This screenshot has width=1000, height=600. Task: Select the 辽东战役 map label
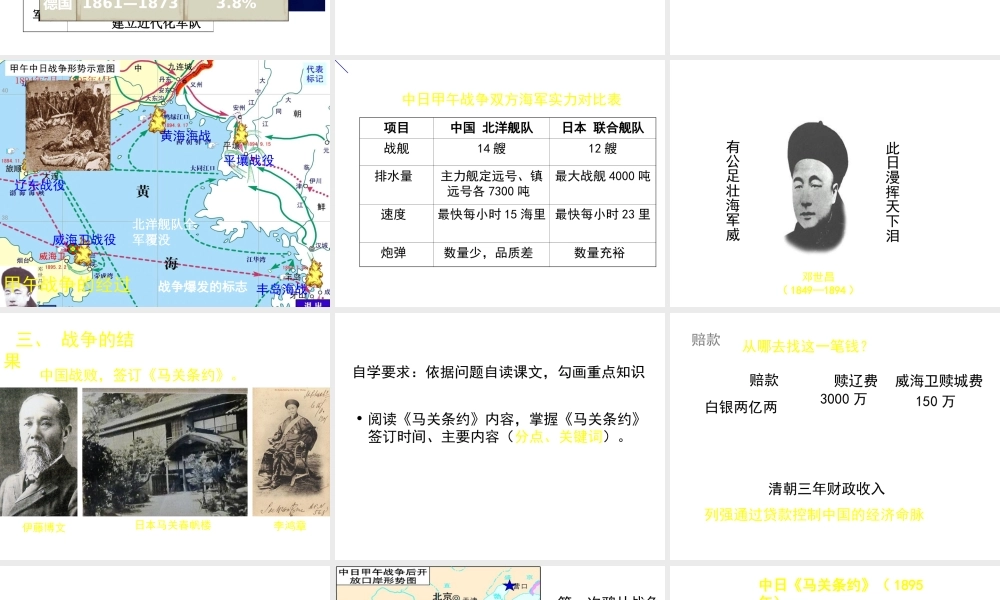[40, 185]
